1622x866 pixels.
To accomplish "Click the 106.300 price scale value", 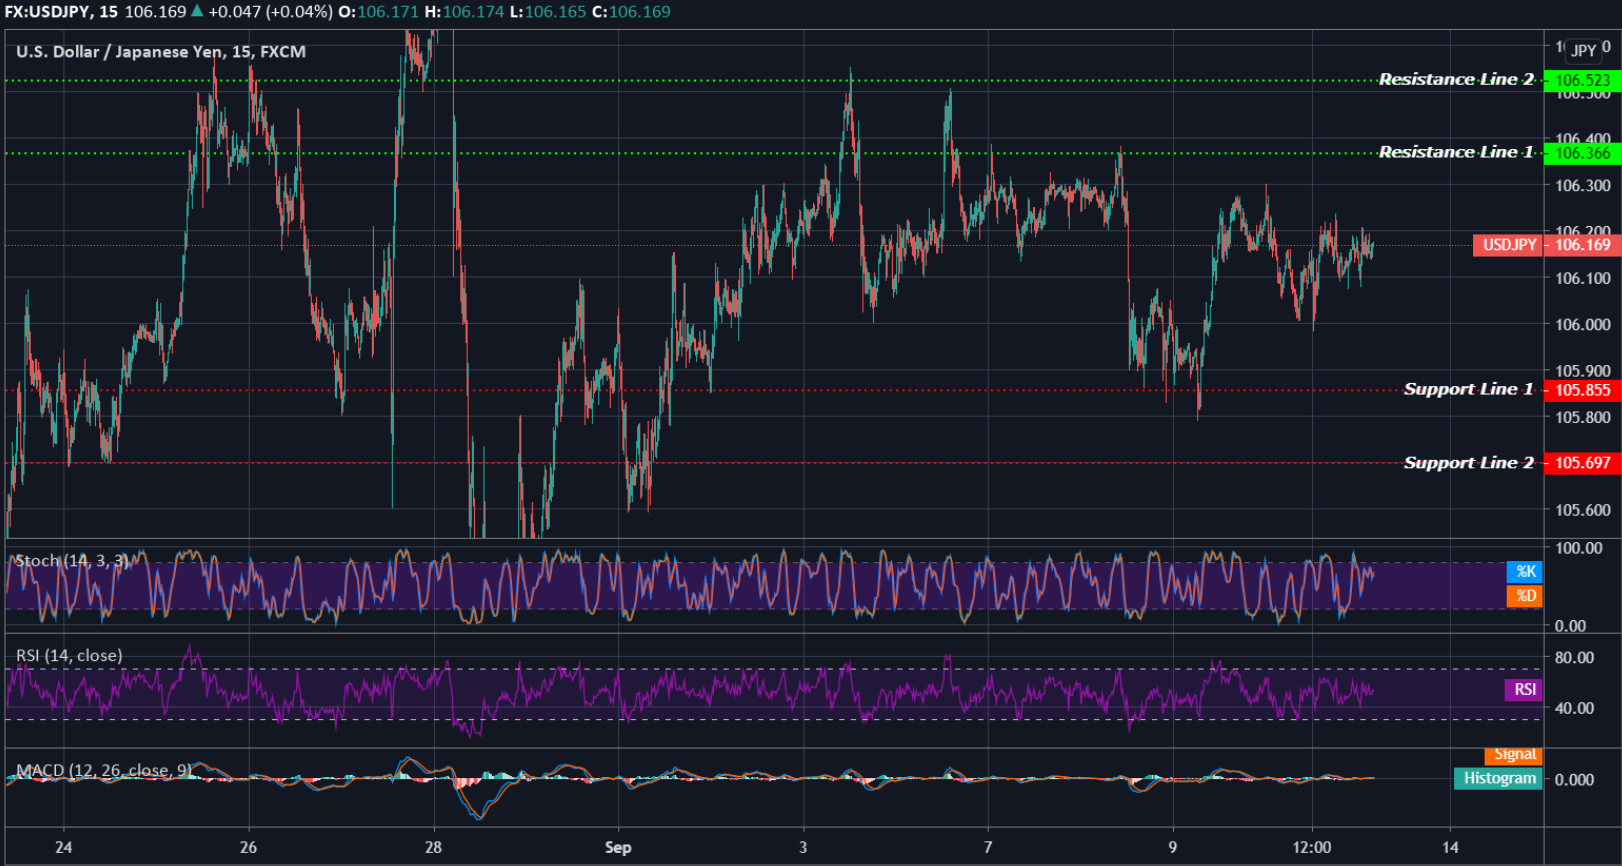I will [1583, 186].
